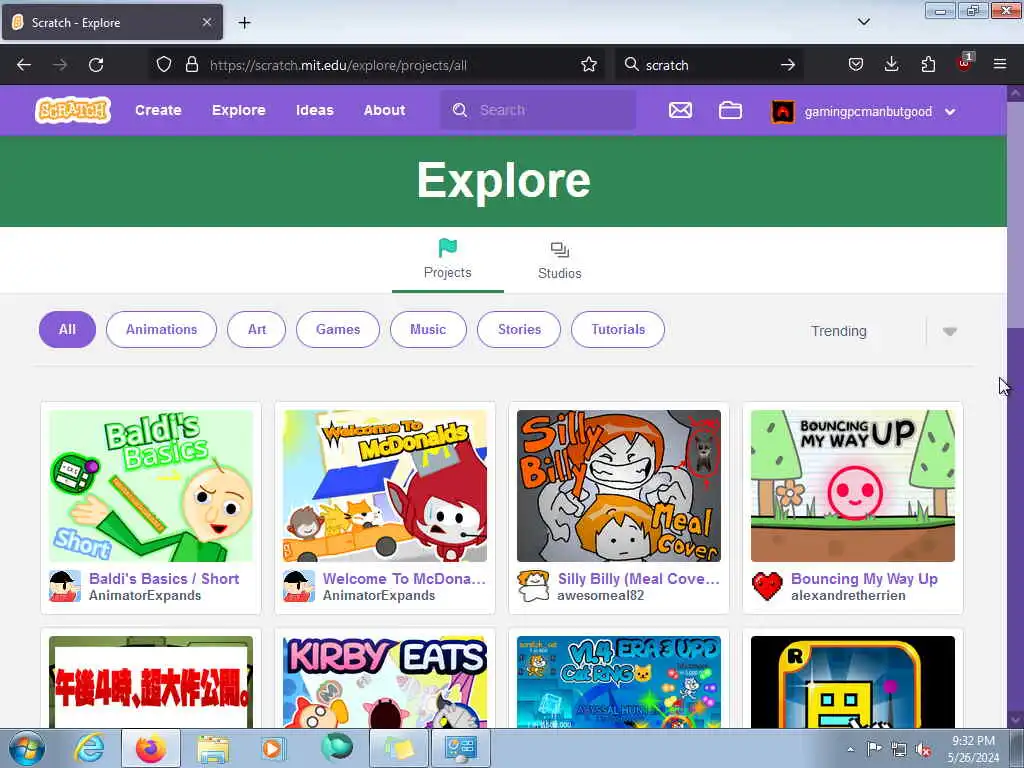Click the Scratch site Search field
Screen dimensions: 1024x768
[538, 110]
